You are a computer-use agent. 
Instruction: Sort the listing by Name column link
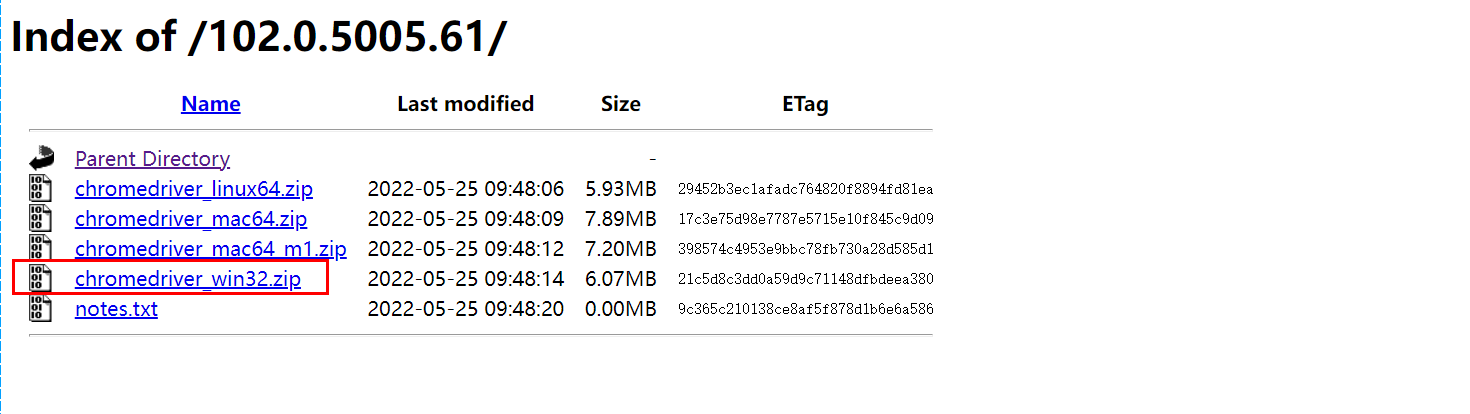tap(210, 104)
